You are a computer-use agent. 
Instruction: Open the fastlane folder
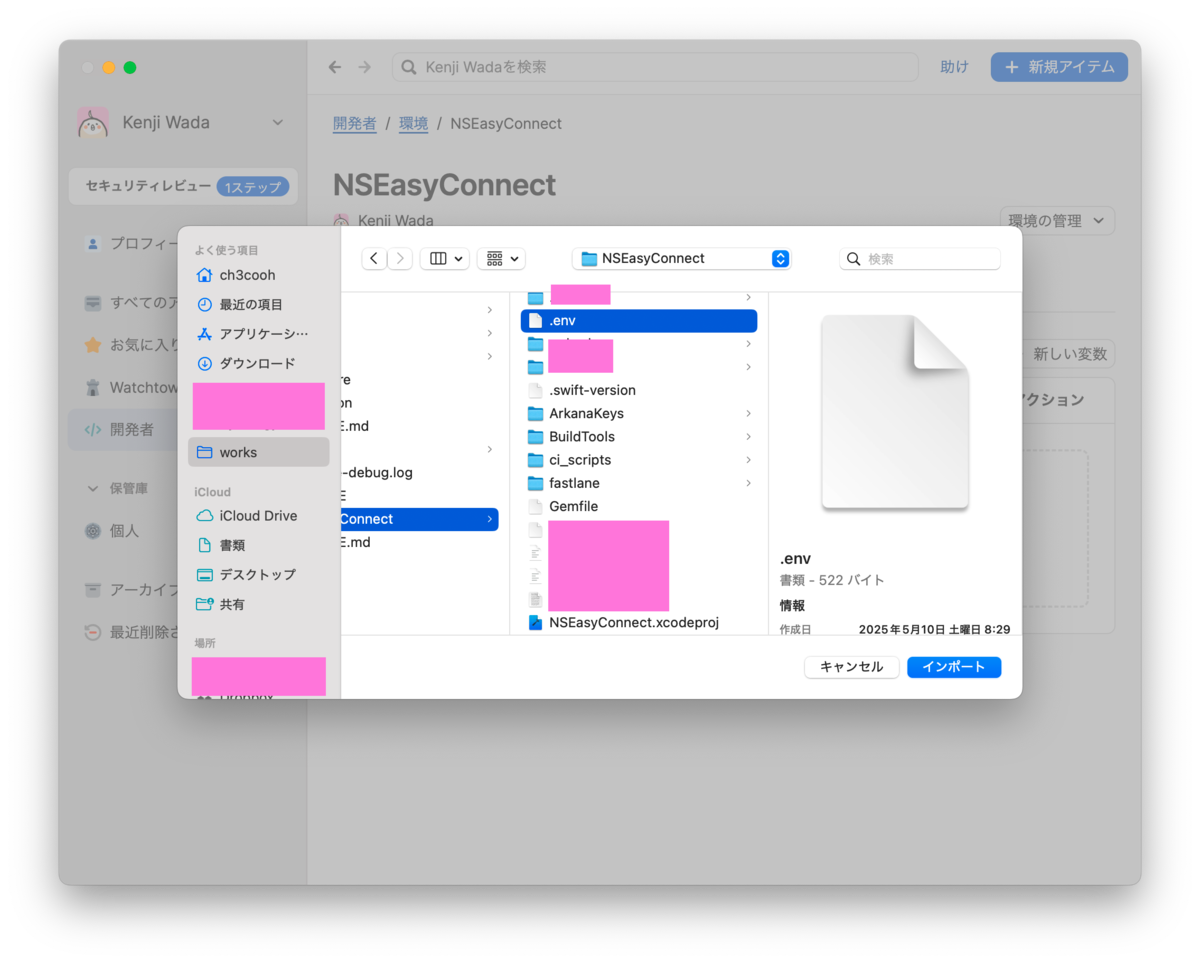click(574, 483)
